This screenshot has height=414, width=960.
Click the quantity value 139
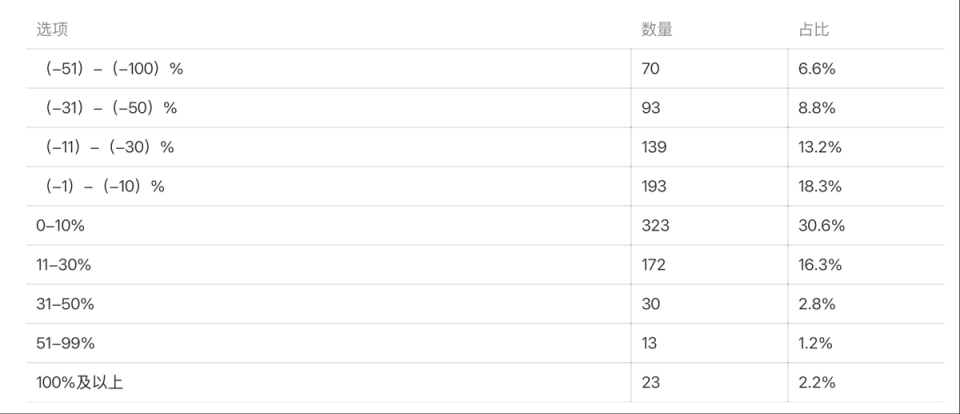coord(654,147)
